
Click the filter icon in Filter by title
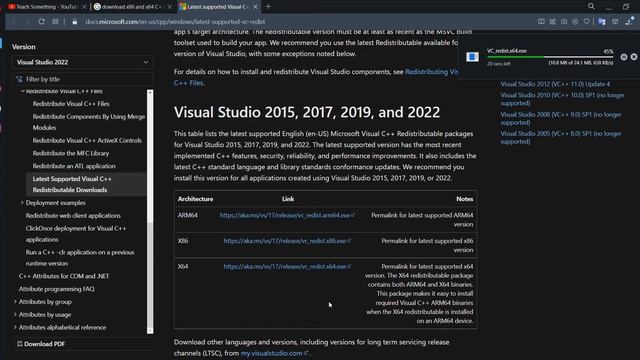(x=19, y=79)
